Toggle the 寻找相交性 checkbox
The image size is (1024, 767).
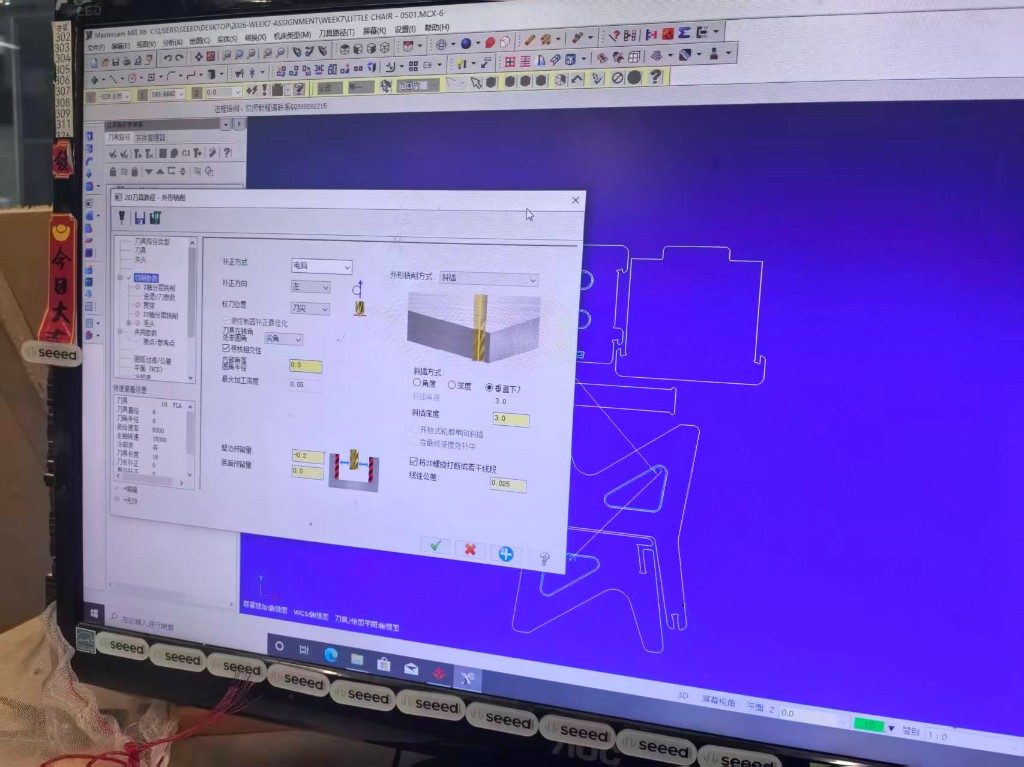(226, 348)
